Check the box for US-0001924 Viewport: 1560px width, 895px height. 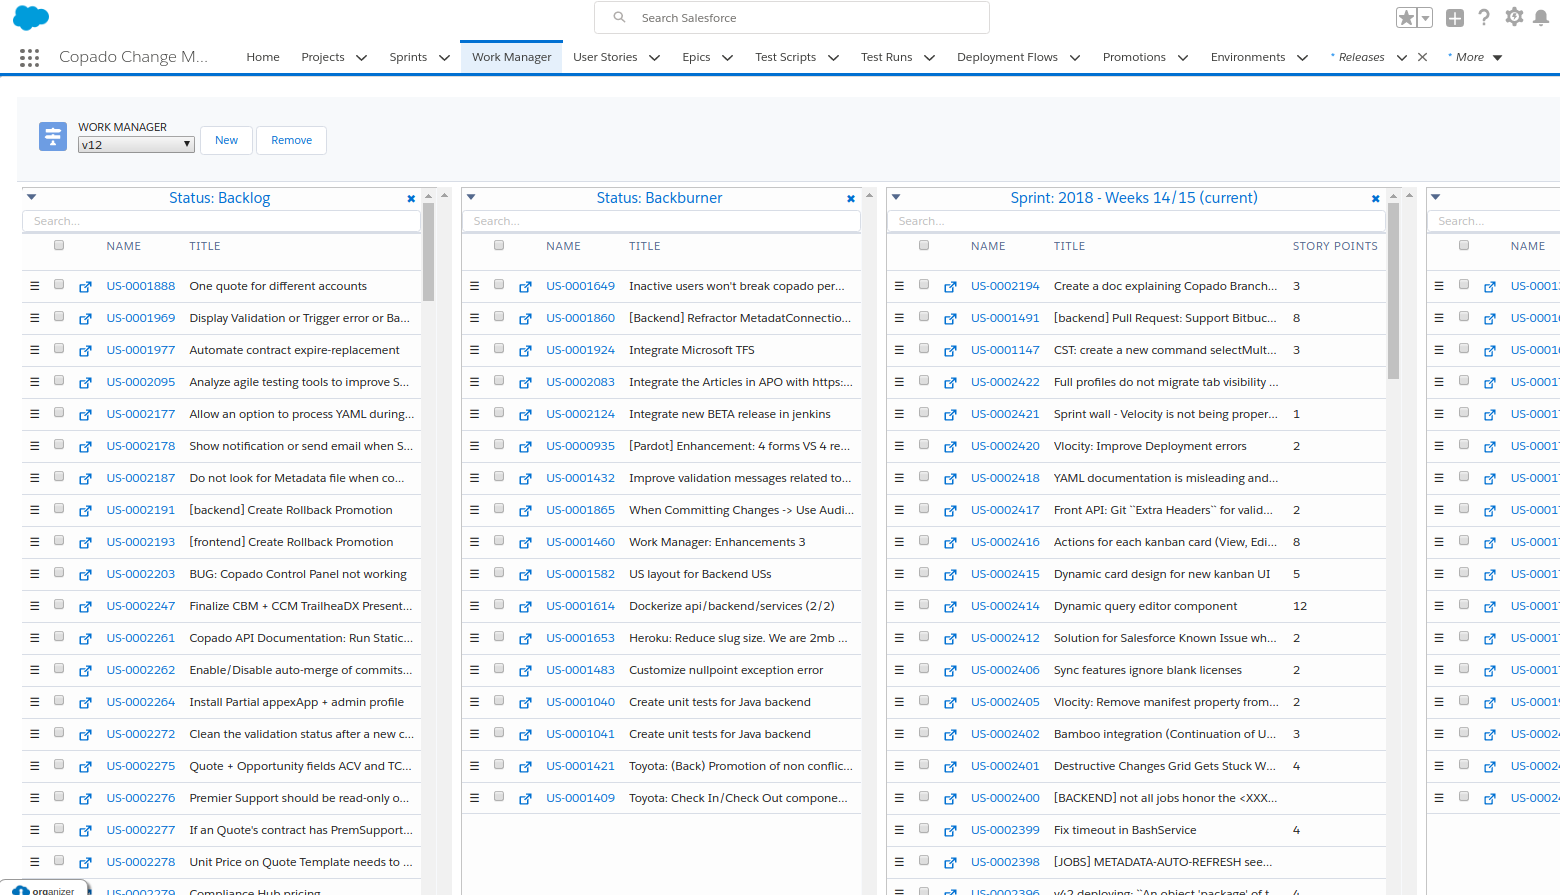click(499, 349)
